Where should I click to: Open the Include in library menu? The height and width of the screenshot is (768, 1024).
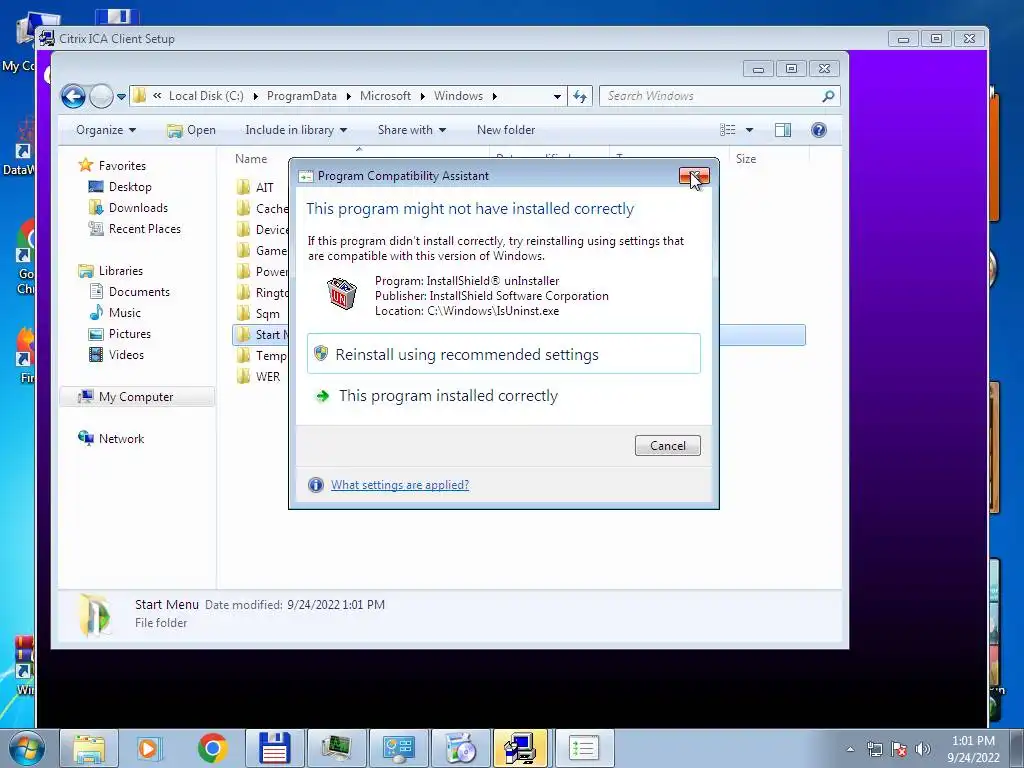pyautogui.click(x=296, y=130)
